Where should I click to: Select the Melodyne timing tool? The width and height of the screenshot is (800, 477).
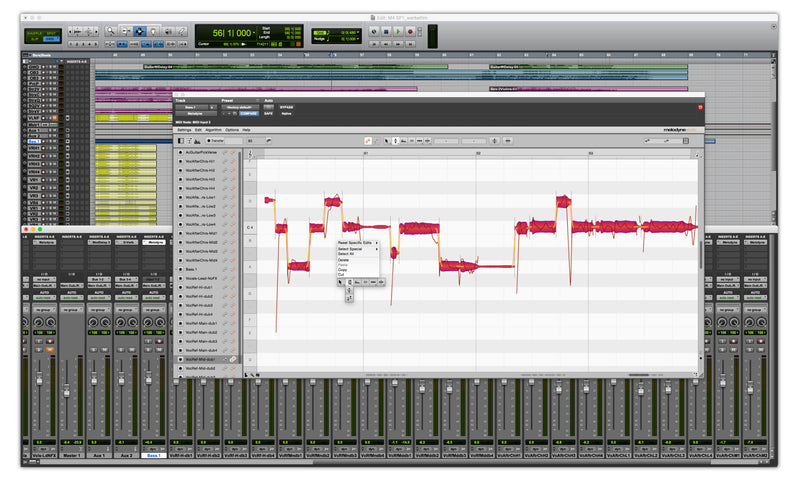[419, 140]
